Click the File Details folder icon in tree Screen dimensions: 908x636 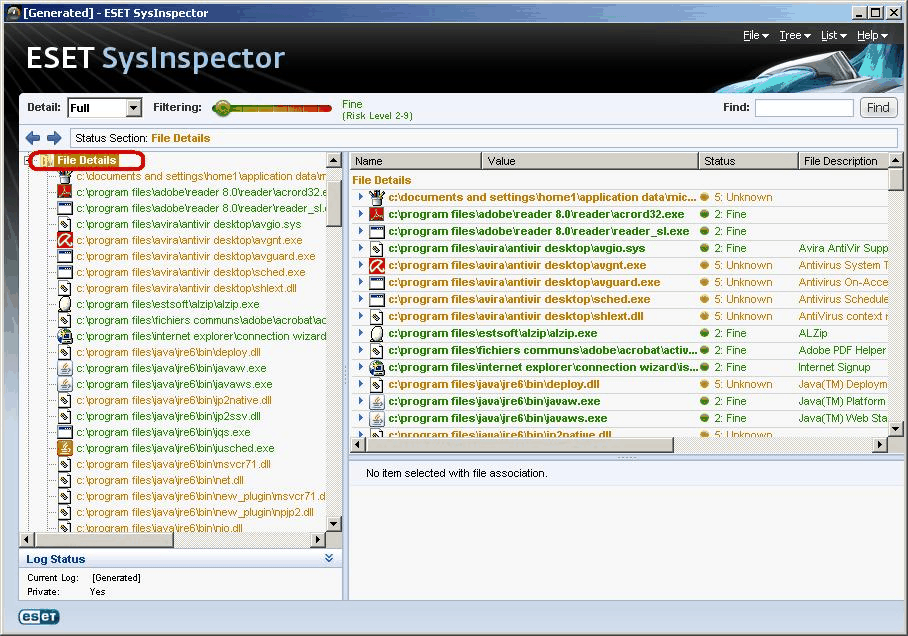click(x=47, y=160)
